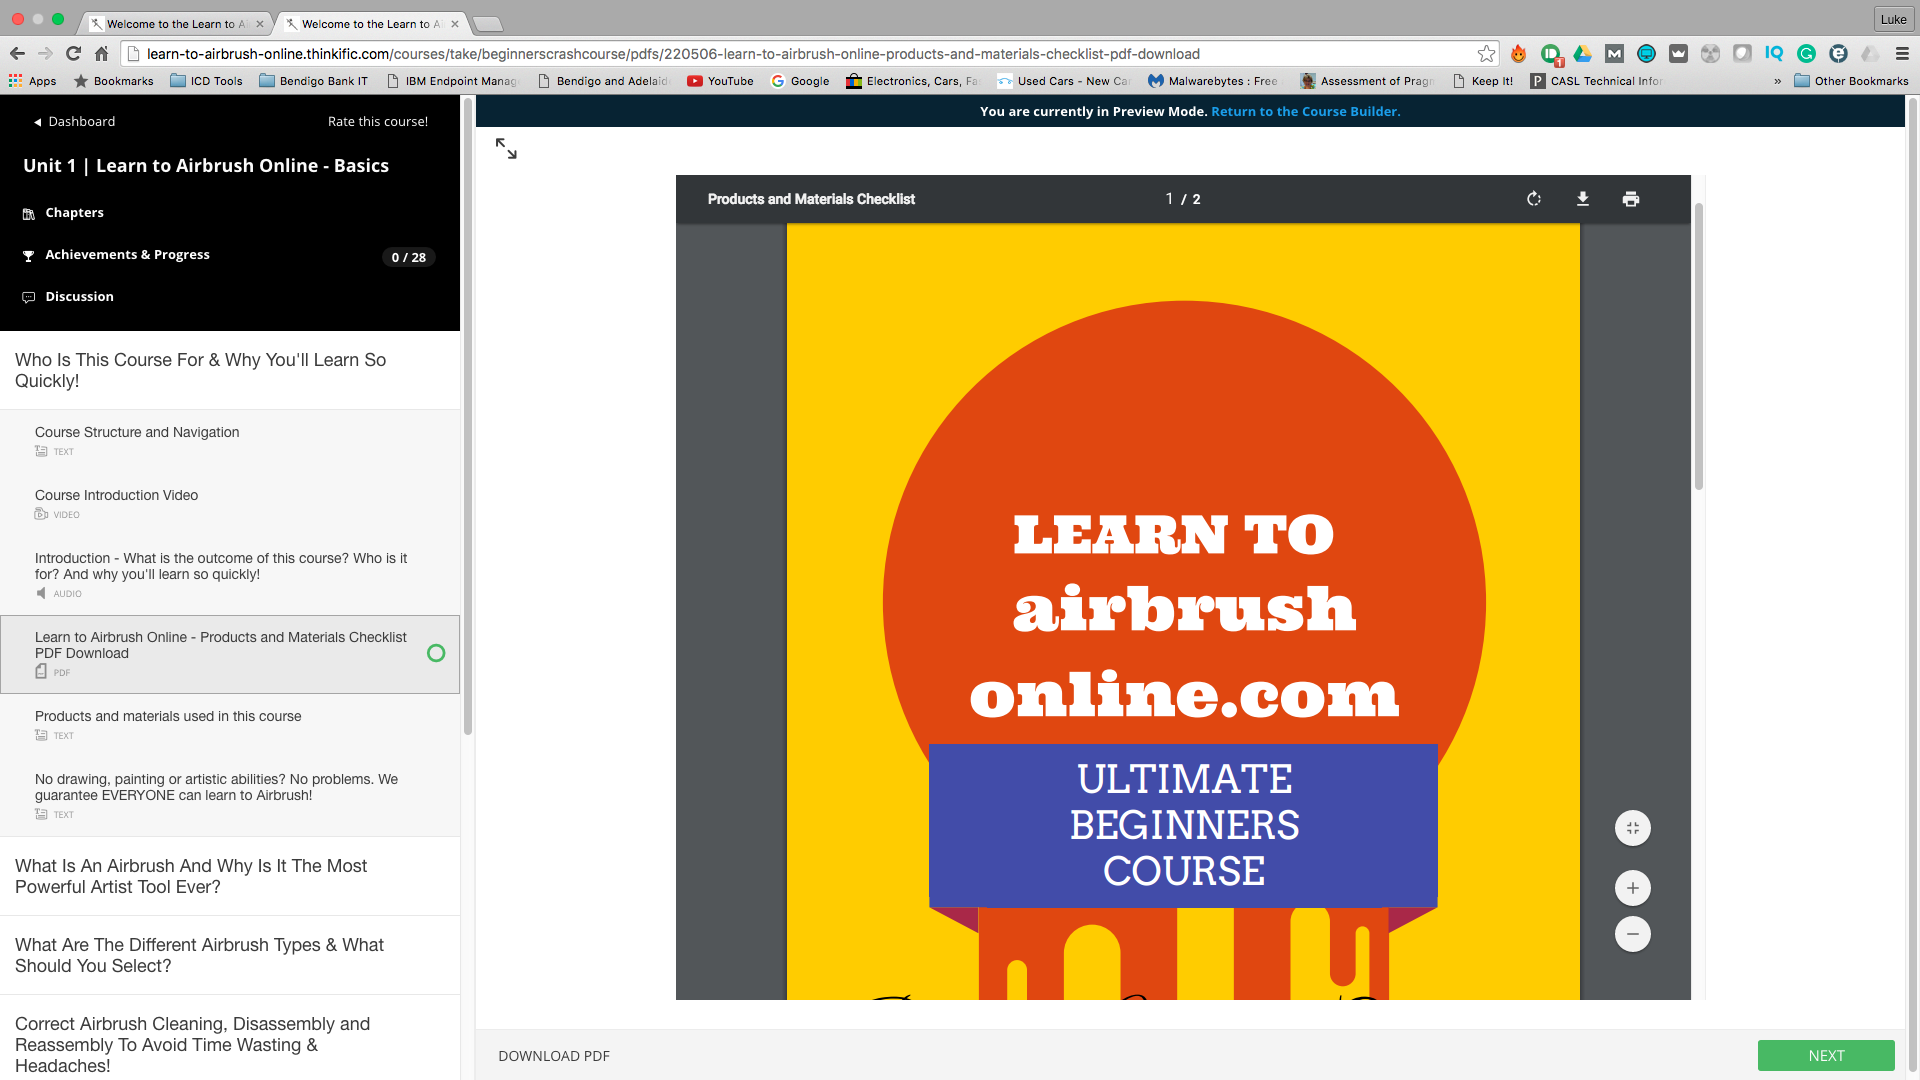Screen dimensions: 1920x1080
Task: Open the Course Introduction Video lesson
Action: pos(116,495)
